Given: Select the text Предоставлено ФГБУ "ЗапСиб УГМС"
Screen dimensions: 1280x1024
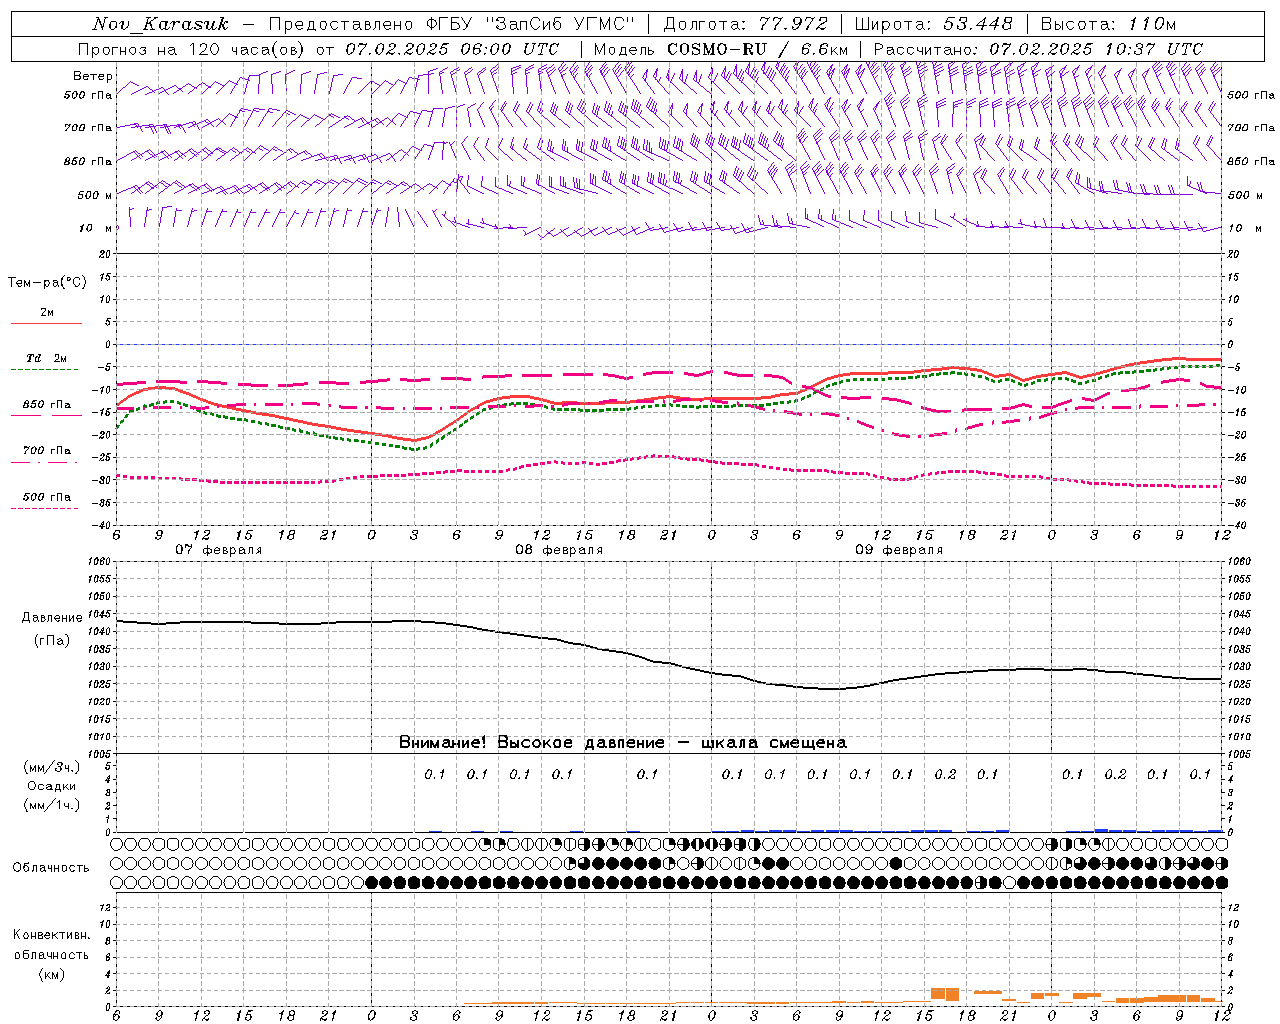Looking at the screenshot, I should pos(452,24).
